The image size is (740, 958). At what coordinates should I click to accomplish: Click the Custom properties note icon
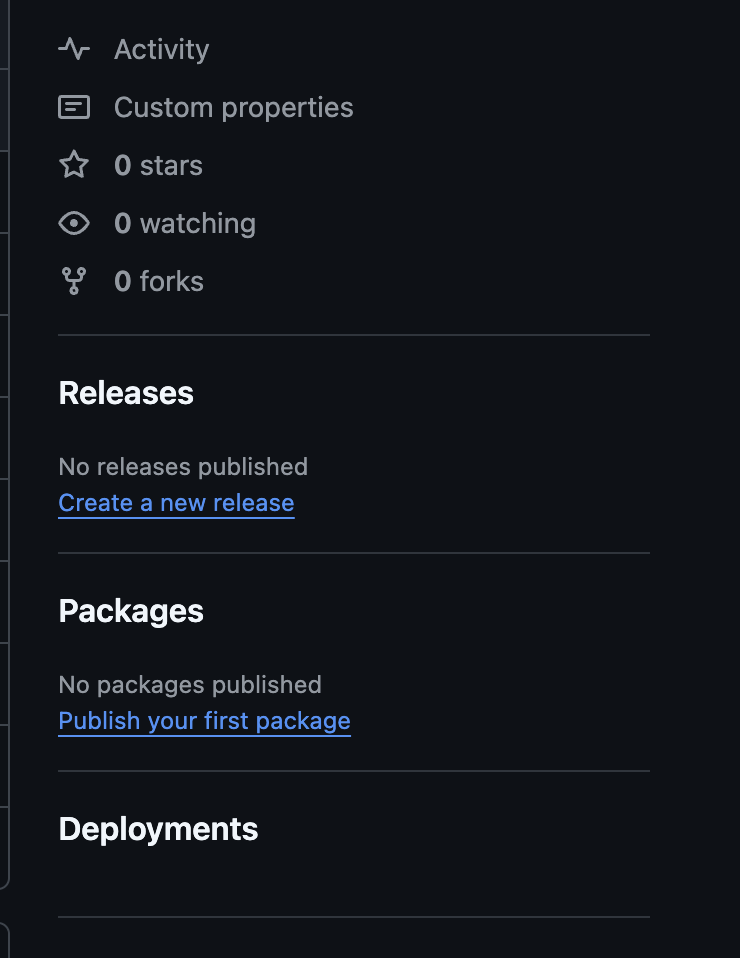coord(74,107)
